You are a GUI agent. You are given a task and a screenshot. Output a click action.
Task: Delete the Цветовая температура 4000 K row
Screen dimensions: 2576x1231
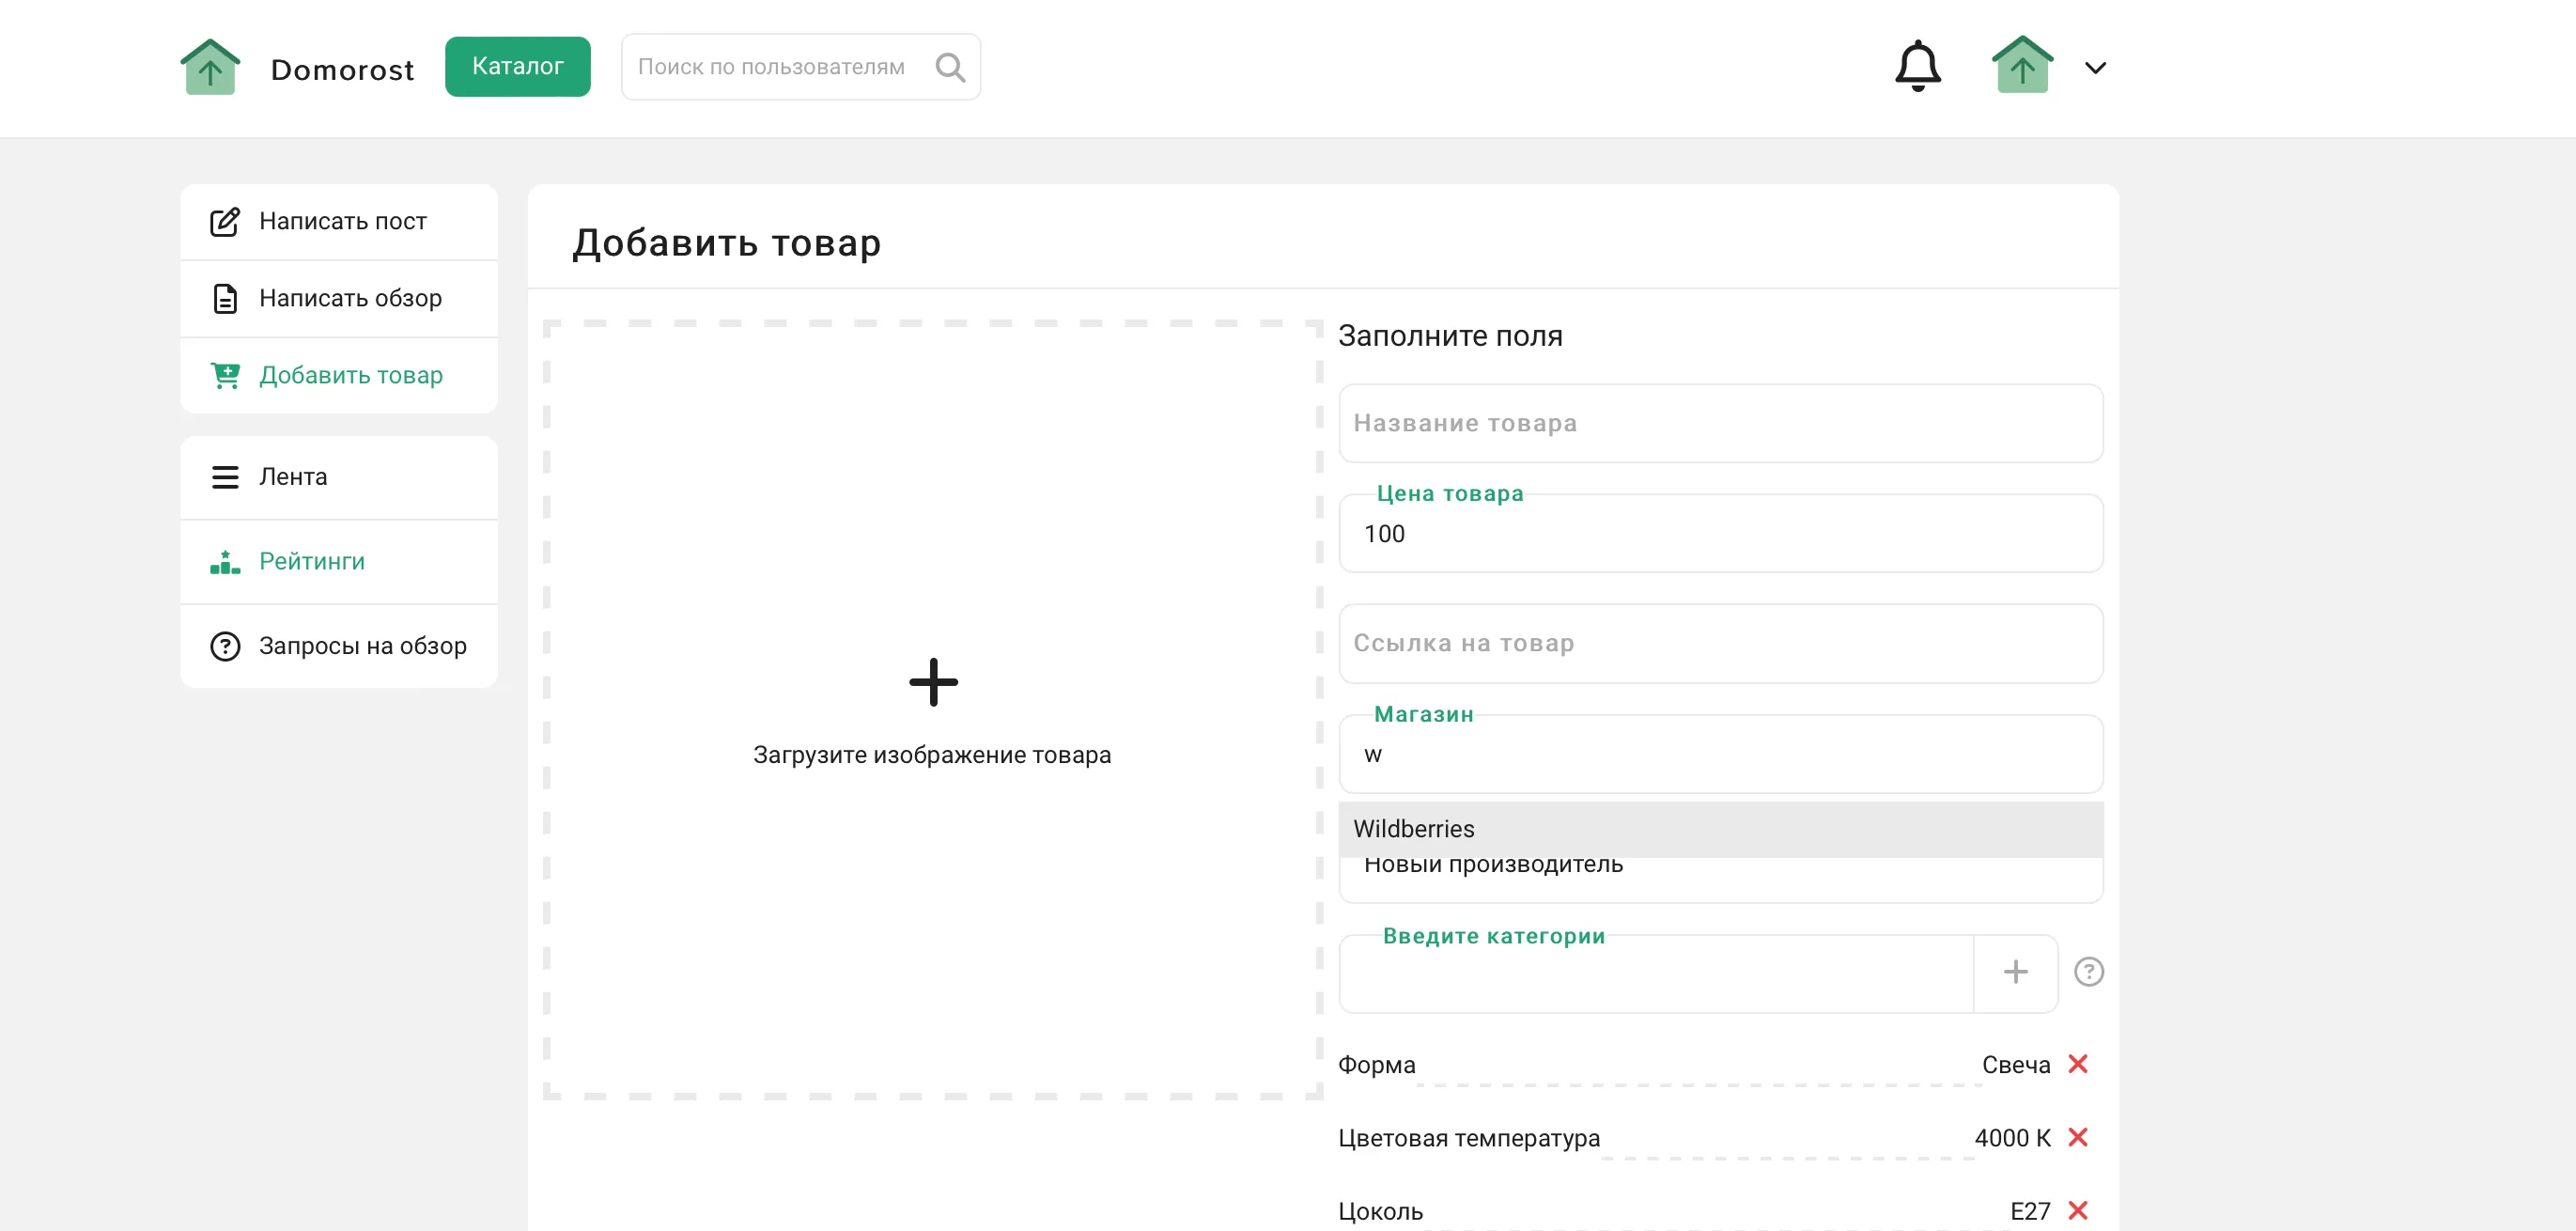tap(2077, 1137)
